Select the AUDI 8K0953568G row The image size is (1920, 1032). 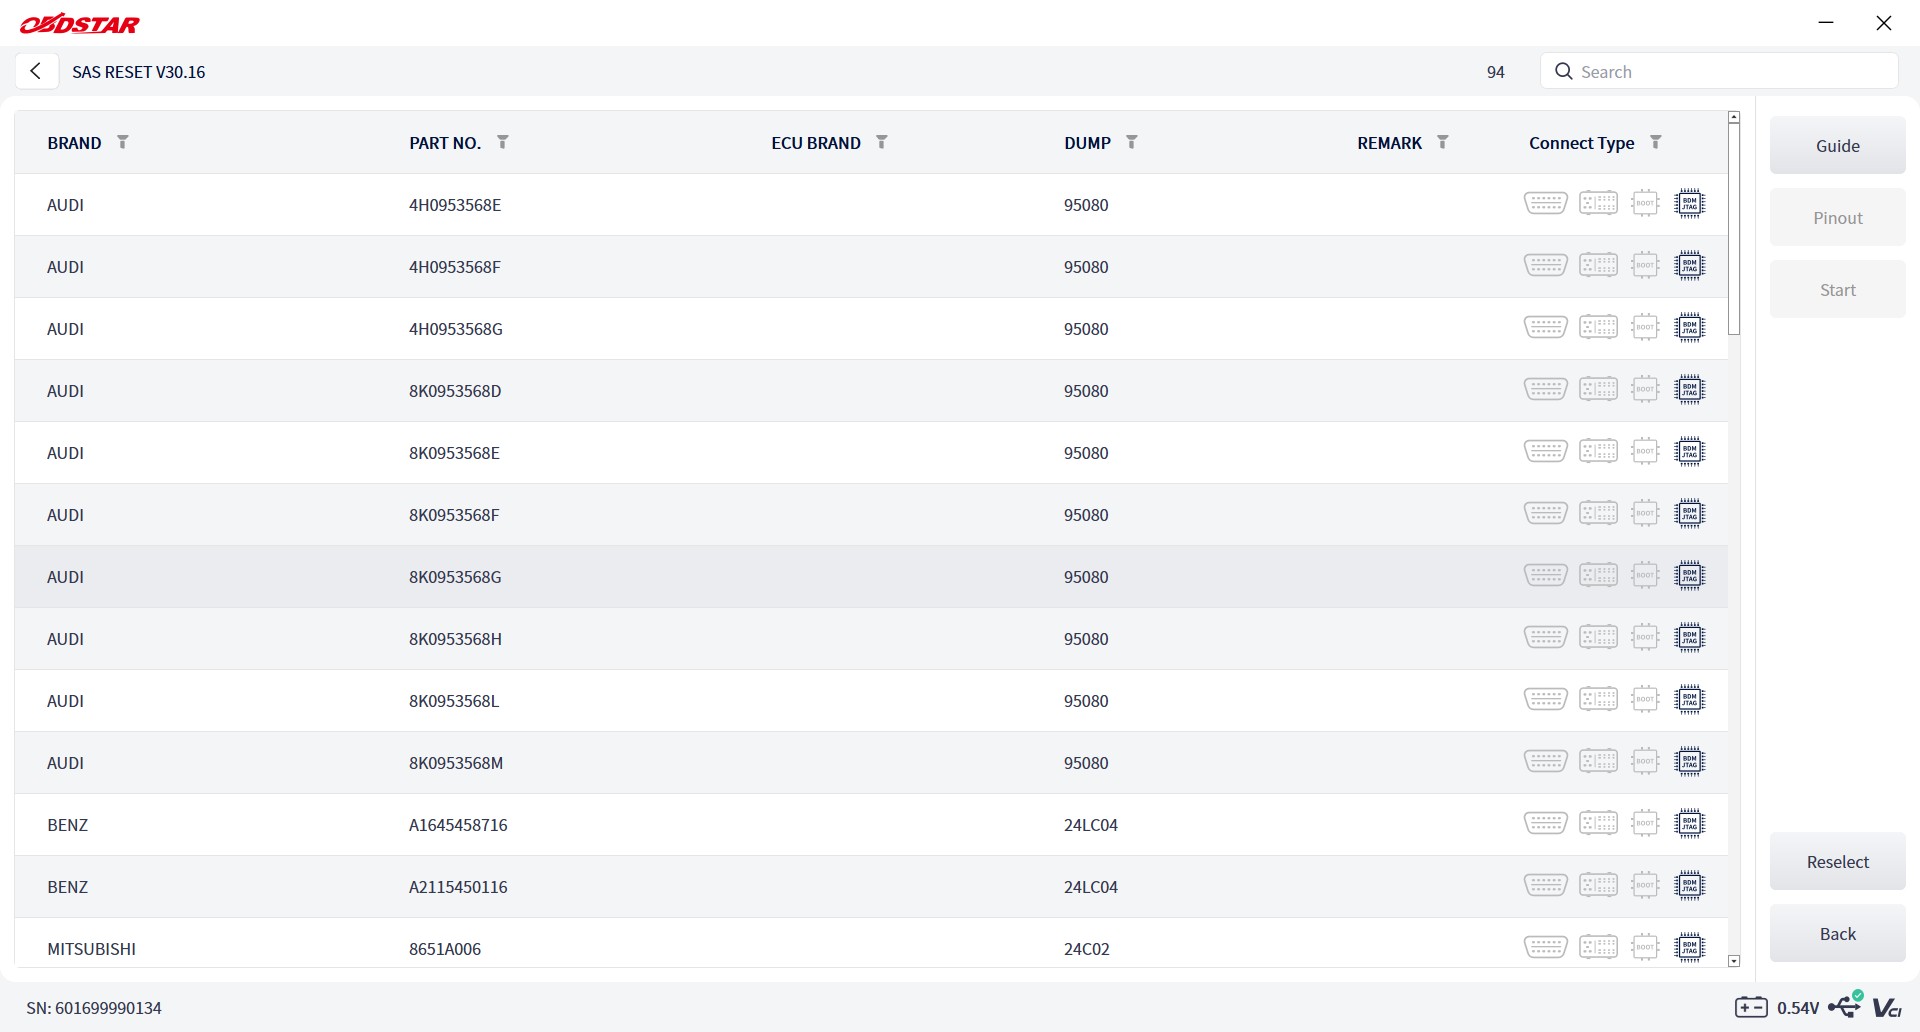(871, 577)
